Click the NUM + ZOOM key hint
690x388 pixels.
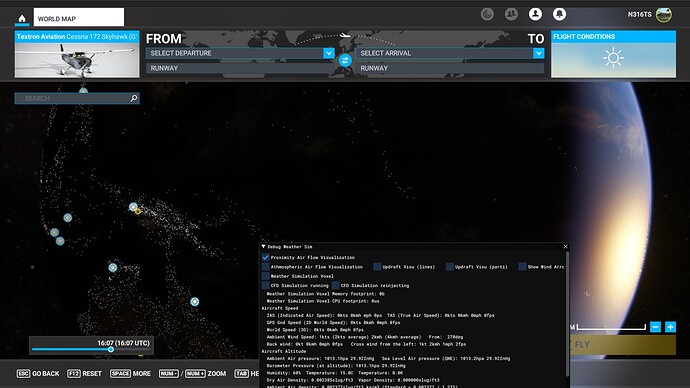coord(206,373)
